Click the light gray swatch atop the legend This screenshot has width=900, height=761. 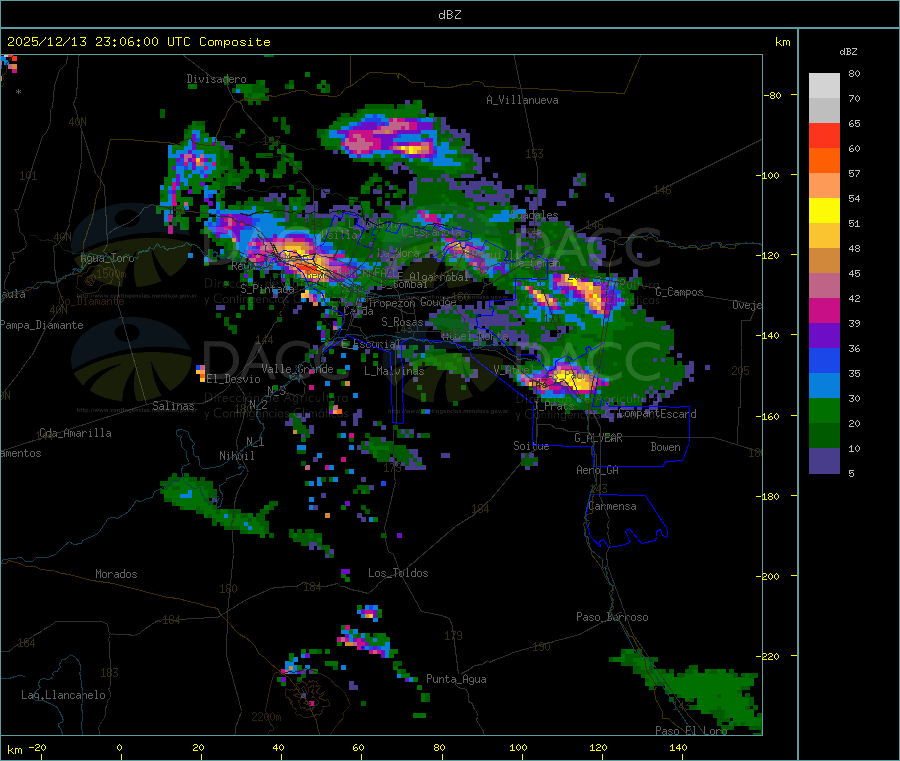coord(824,85)
